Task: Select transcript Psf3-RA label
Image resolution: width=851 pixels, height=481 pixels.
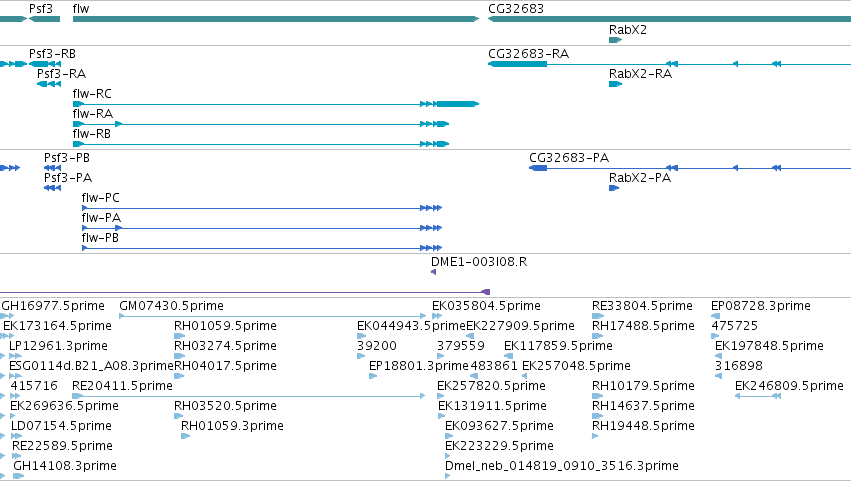Action: tap(61, 74)
